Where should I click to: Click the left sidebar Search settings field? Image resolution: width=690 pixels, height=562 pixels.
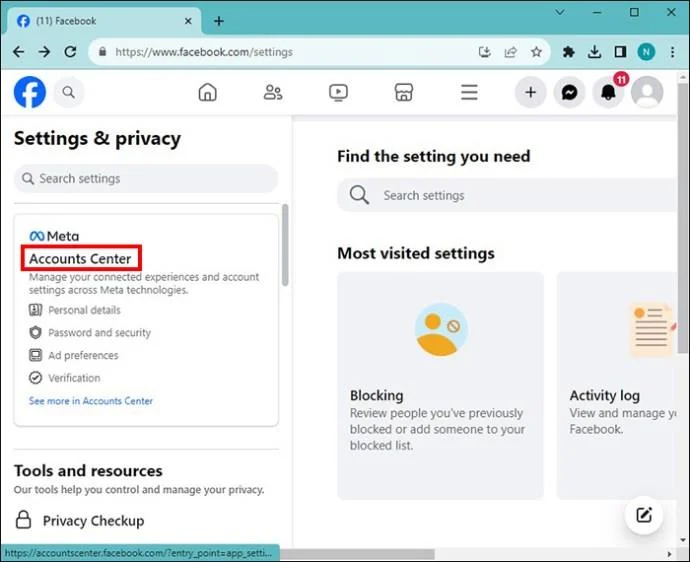pos(146,178)
